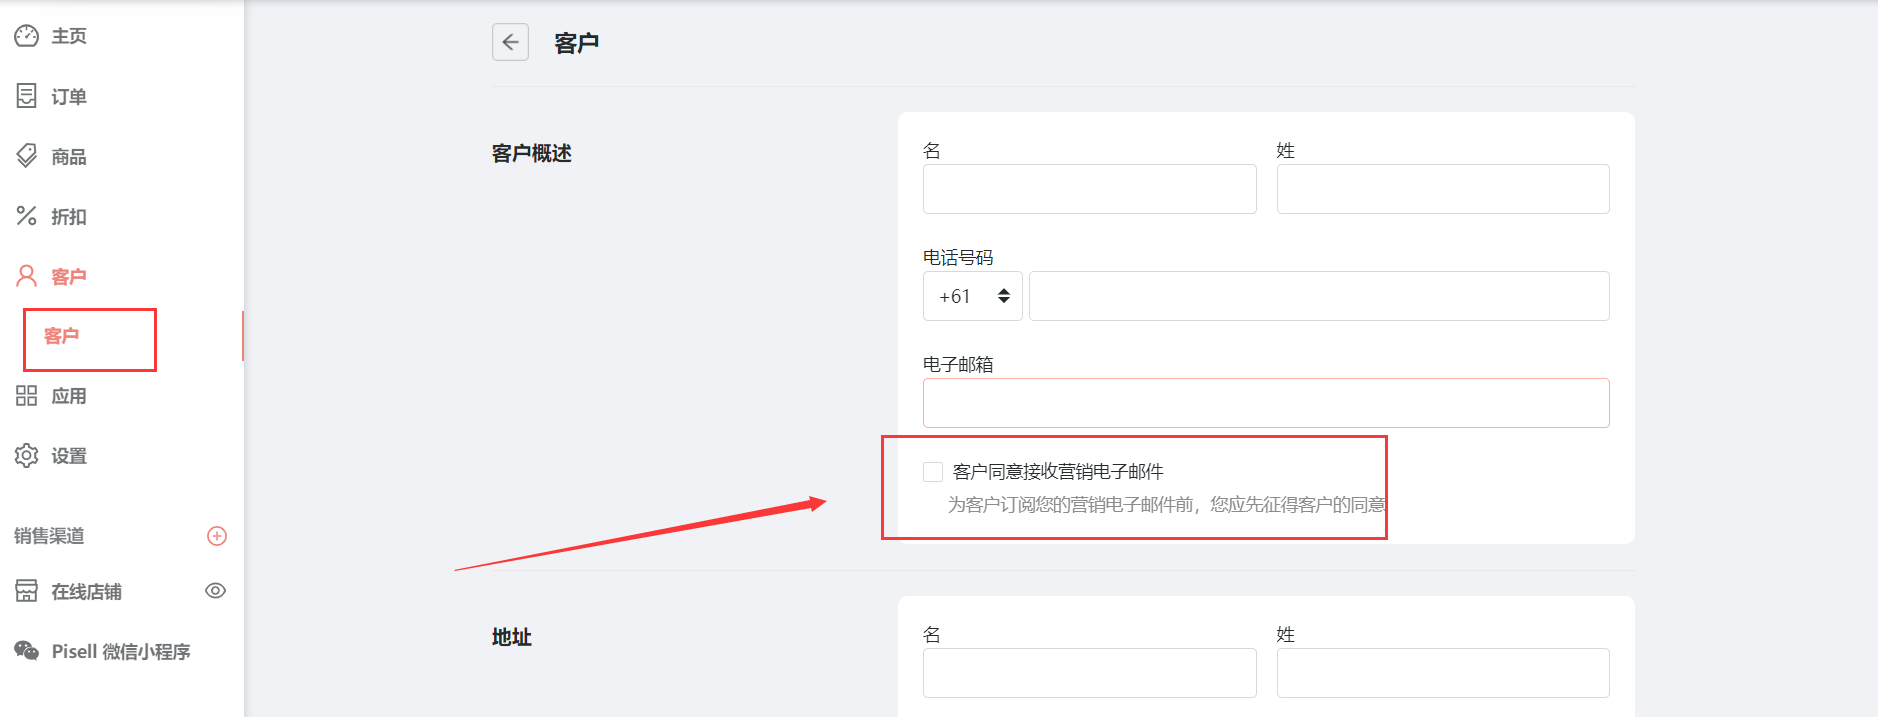Click the 电子邮箱 field label

(958, 364)
